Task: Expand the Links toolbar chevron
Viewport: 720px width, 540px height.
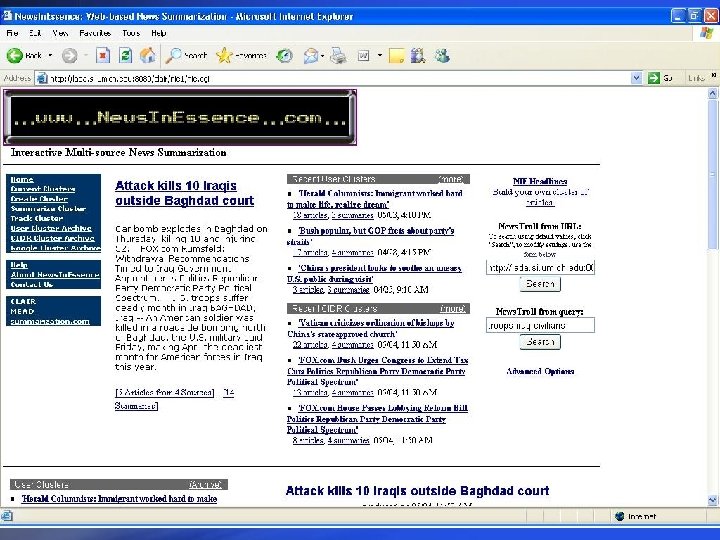Action: [x=714, y=75]
